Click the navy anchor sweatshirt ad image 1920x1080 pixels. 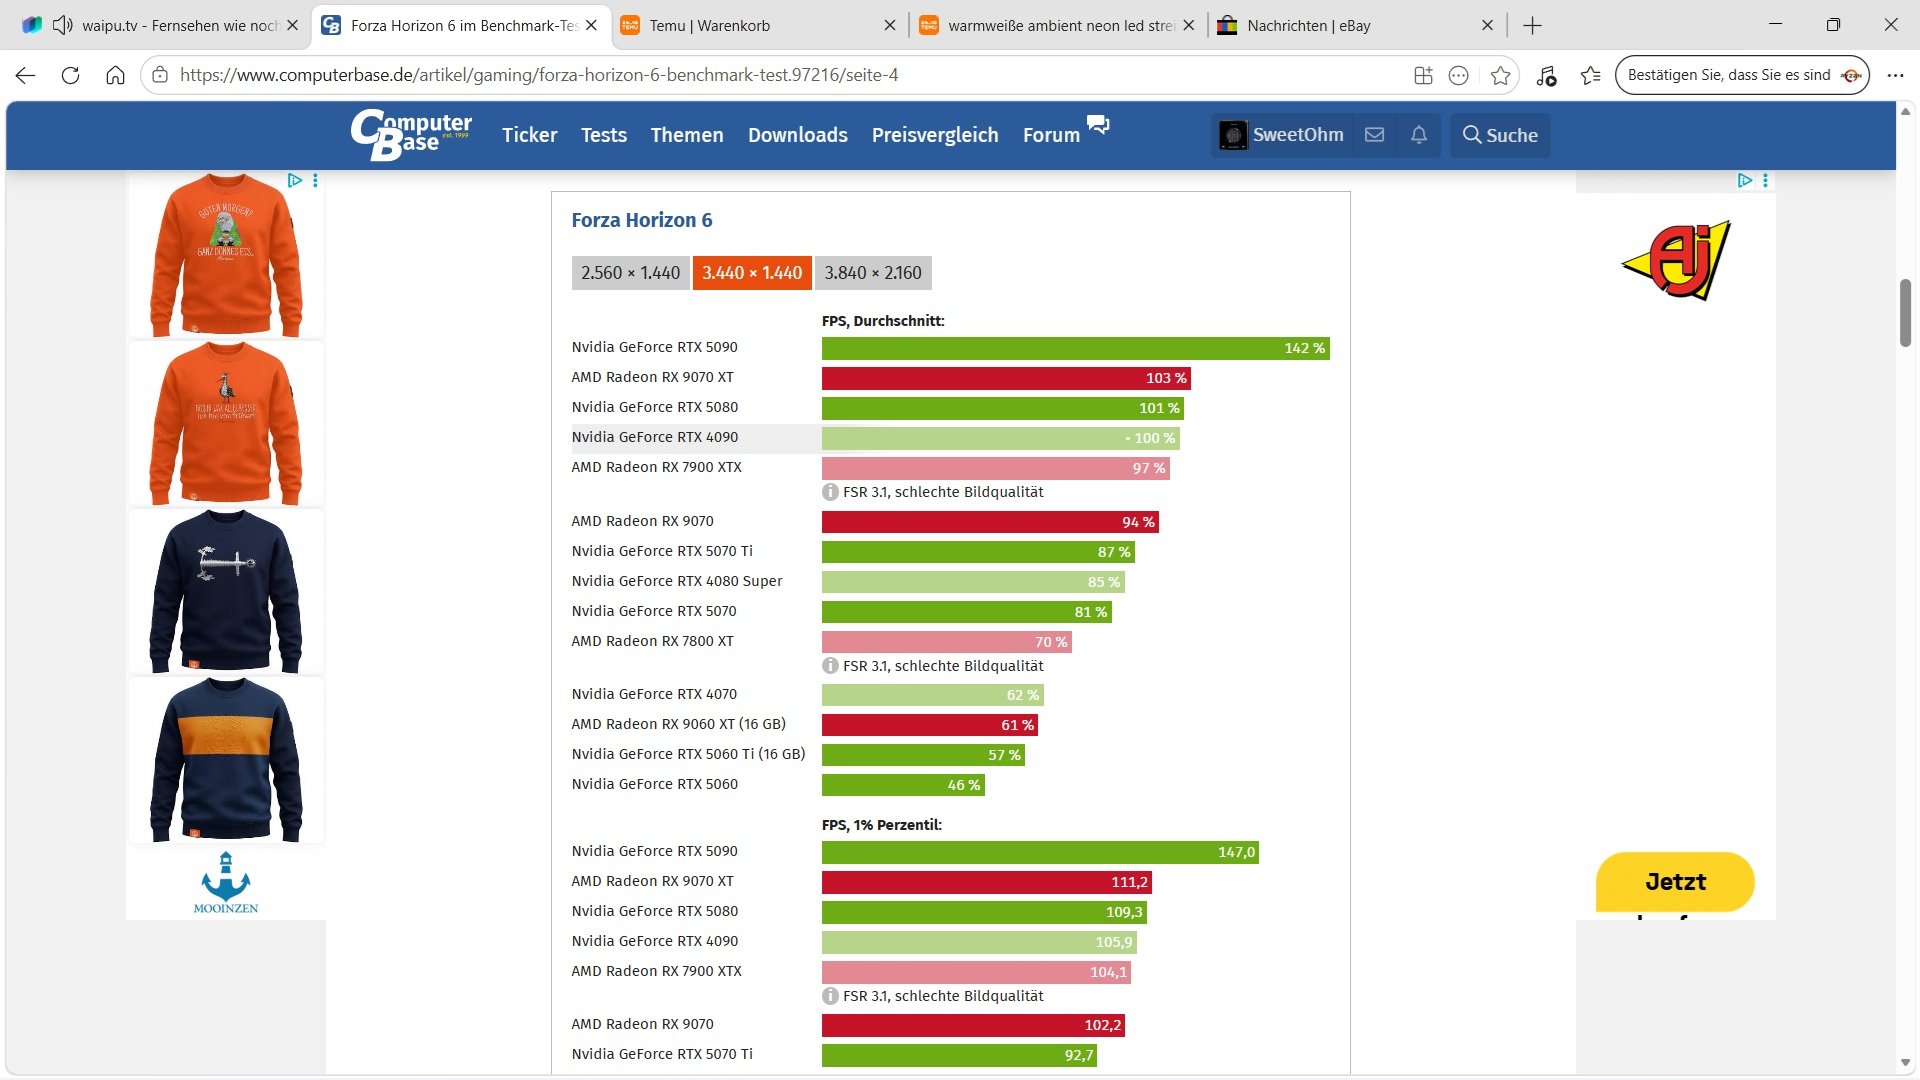pos(226,590)
